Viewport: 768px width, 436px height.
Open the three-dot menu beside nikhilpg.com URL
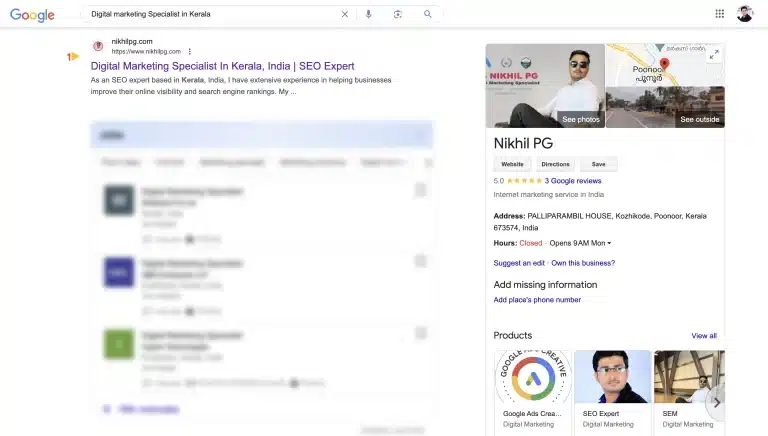[190, 51]
